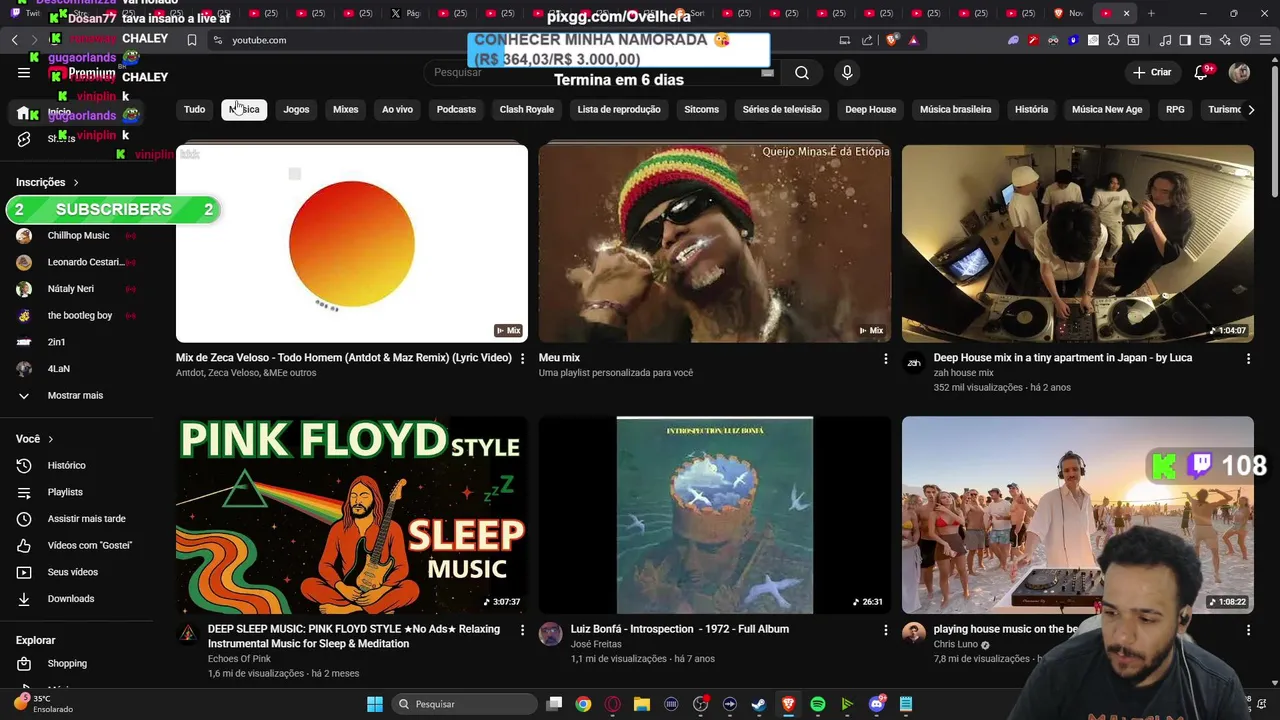Expand Mostrar mais in subscriptions list
Image resolution: width=1280 pixels, height=720 pixels.
(x=75, y=396)
